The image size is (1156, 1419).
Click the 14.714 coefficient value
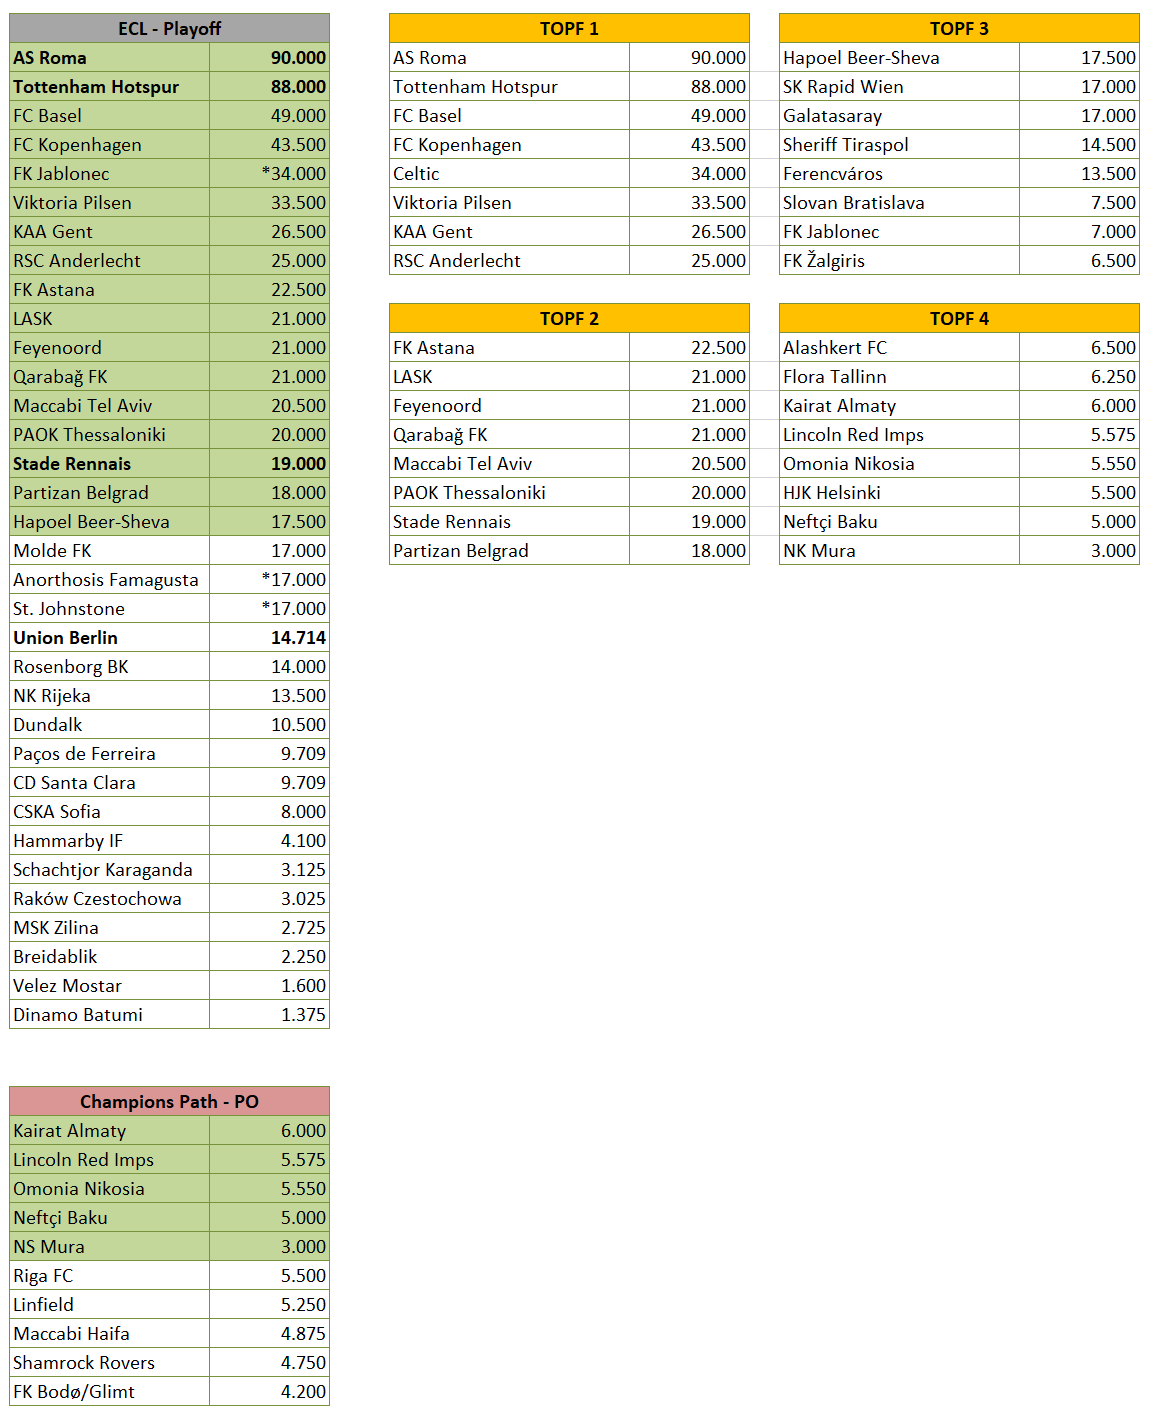[x=270, y=637]
